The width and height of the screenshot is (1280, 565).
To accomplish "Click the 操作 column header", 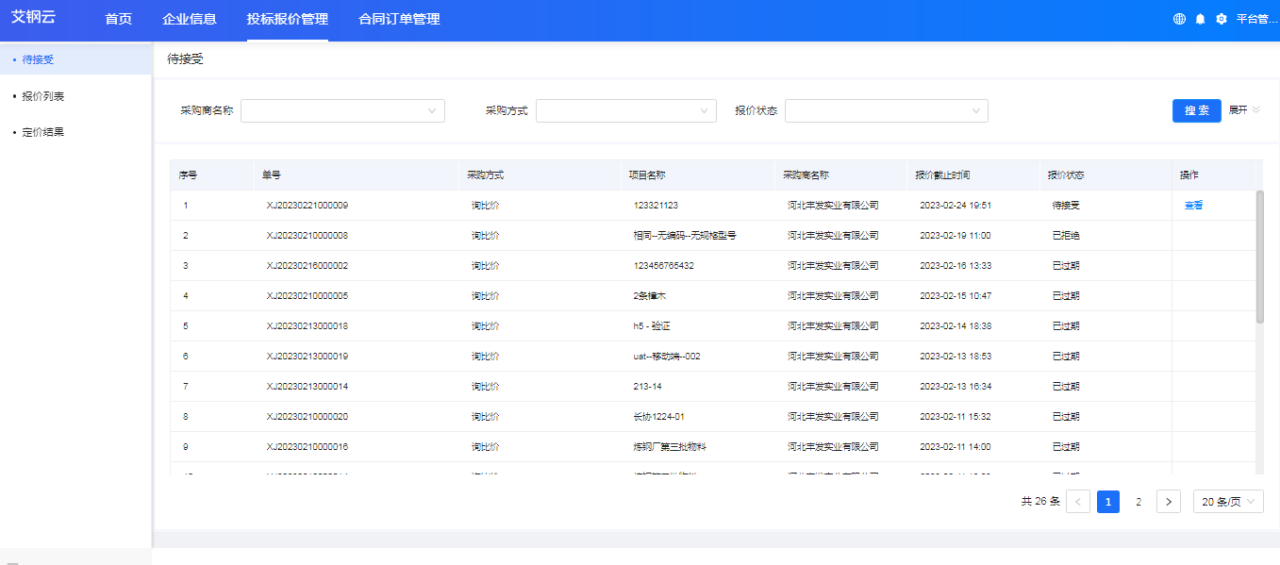I will coord(1189,175).
